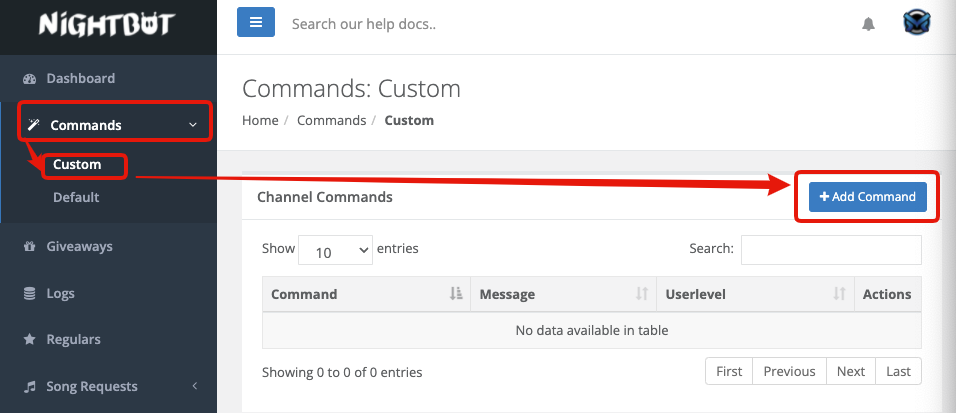Image resolution: width=956 pixels, height=413 pixels.
Task: Select Default under Commands
Action: [76, 197]
